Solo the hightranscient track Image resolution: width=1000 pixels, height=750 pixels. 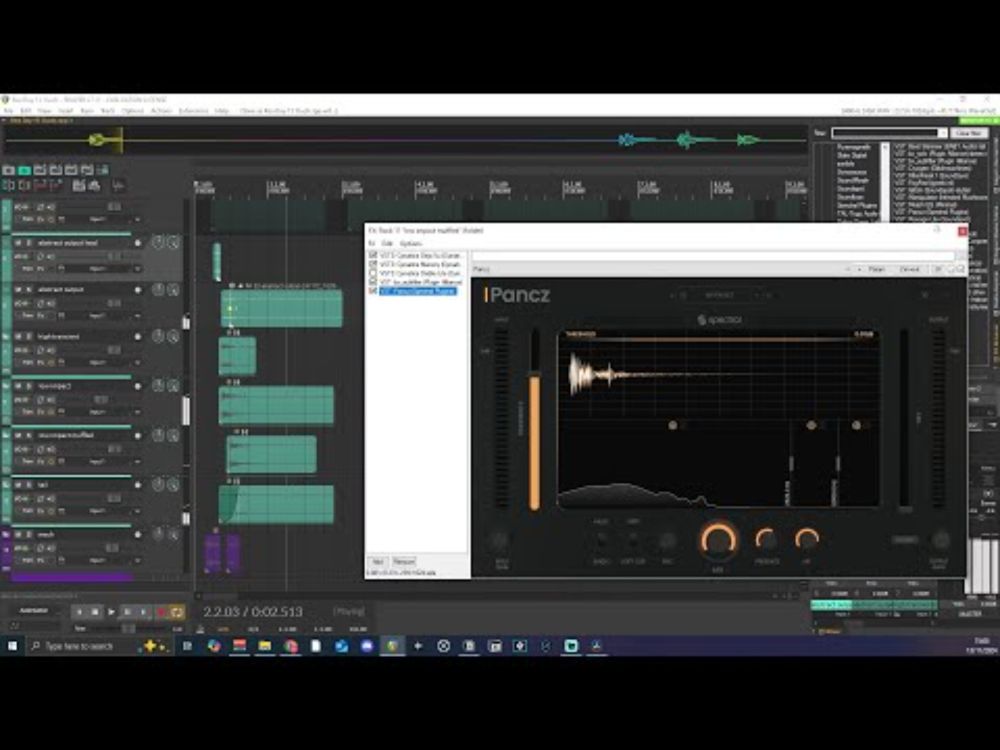click(28, 336)
